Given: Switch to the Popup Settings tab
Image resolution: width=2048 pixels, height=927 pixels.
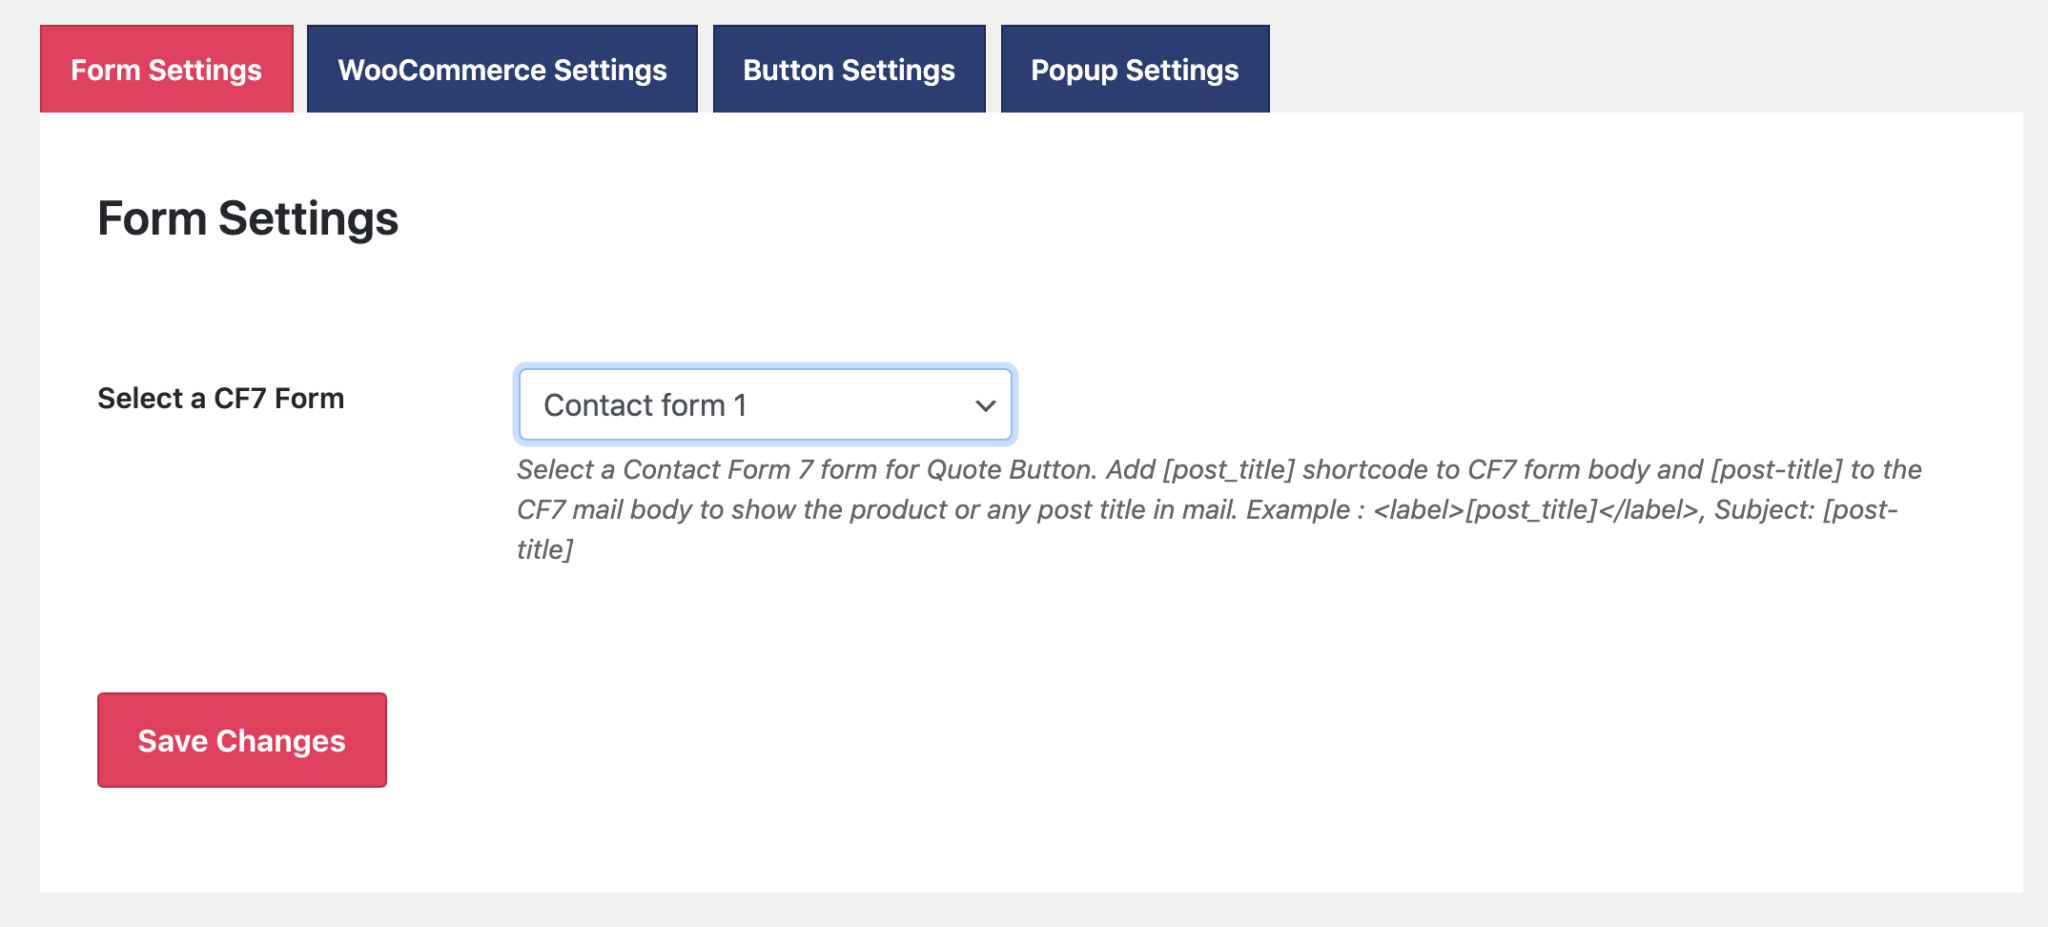Looking at the screenshot, I should pyautogui.click(x=1135, y=68).
